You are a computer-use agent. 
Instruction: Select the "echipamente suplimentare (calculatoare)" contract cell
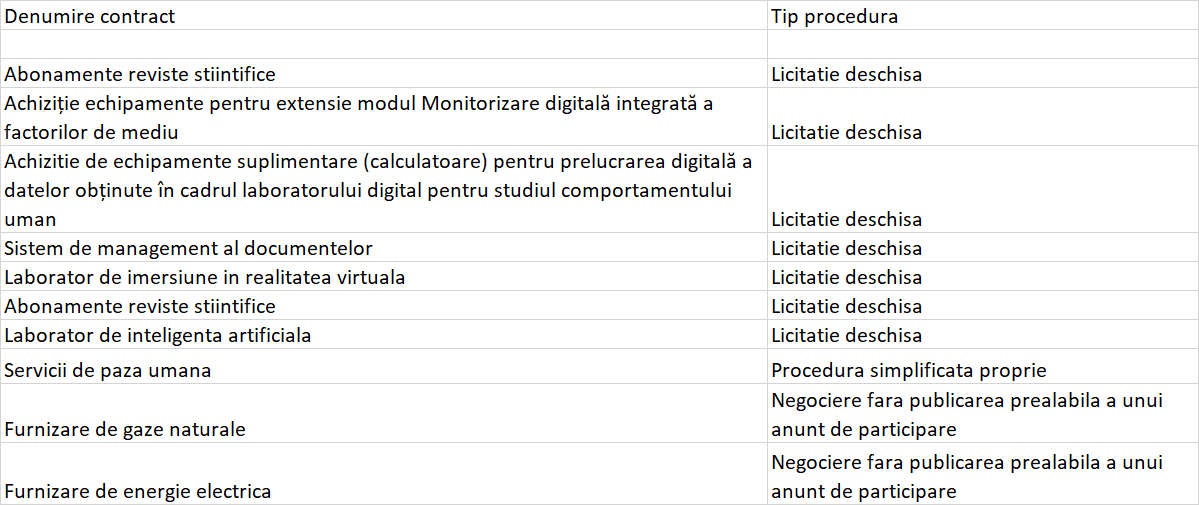[379, 190]
